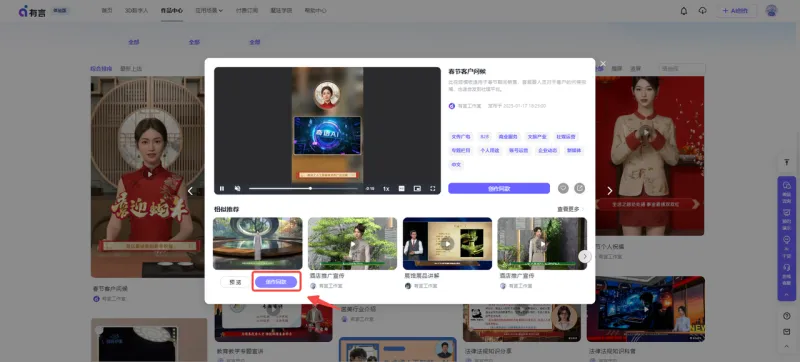Click the 有言工作室 author name in the dialog

tap(469, 106)
